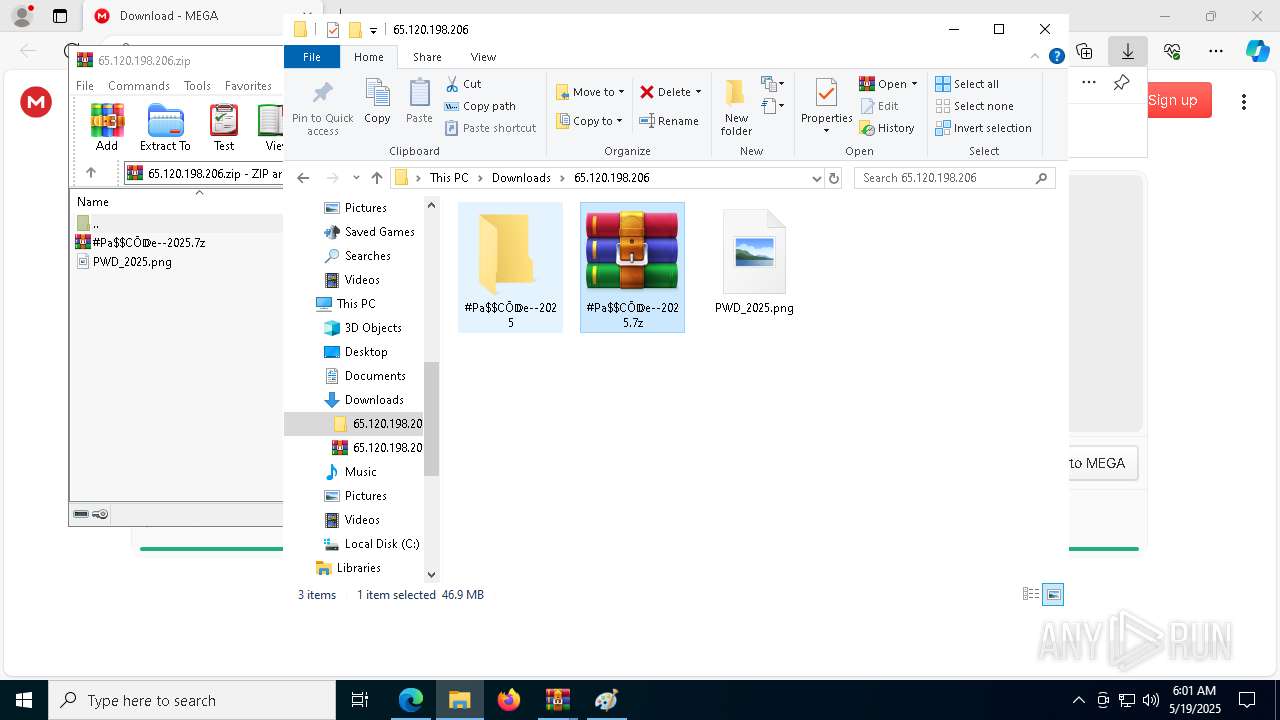The image size is (1280, 720).
Task: Select the #Pa$$CODe--2025 folder
Action: [510, 267]
